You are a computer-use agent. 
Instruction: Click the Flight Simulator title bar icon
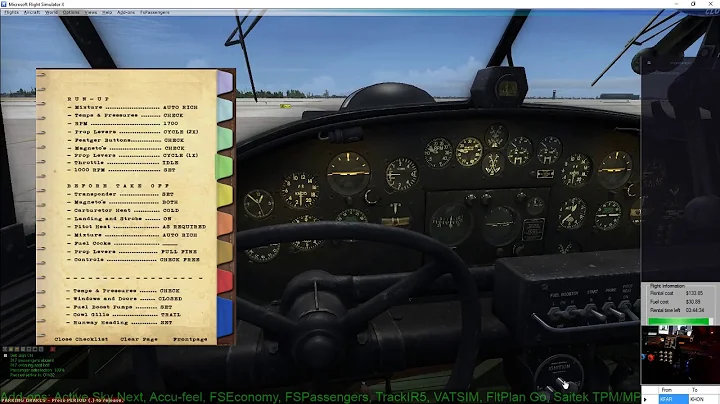(4, 4)
